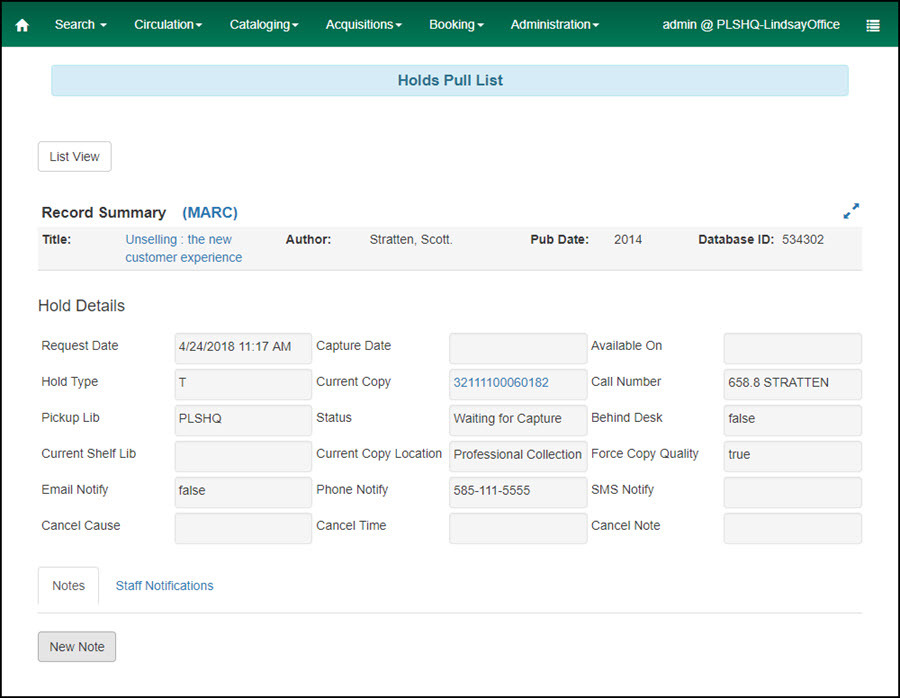Click the Current Shelf Lib field
This screenshot has width=900, height=698.
tap(243, 456)
